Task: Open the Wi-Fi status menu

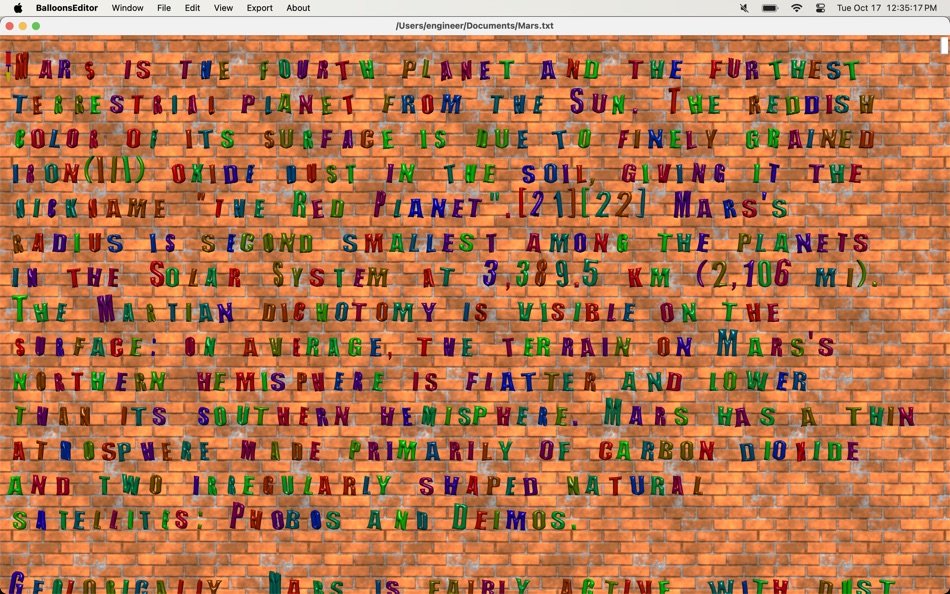Action: 796,8
